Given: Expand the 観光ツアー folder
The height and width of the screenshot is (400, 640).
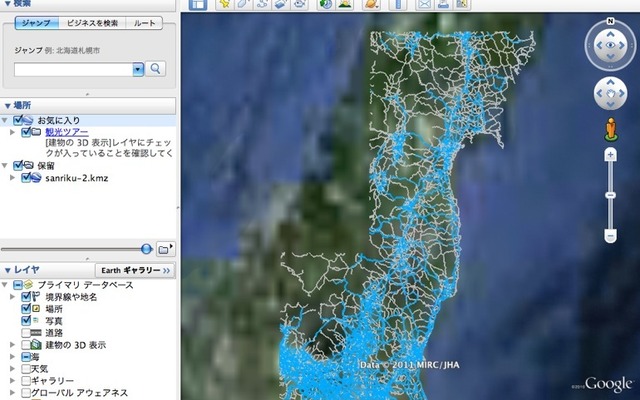Looking at the screenshot, I should pos(13,132).
